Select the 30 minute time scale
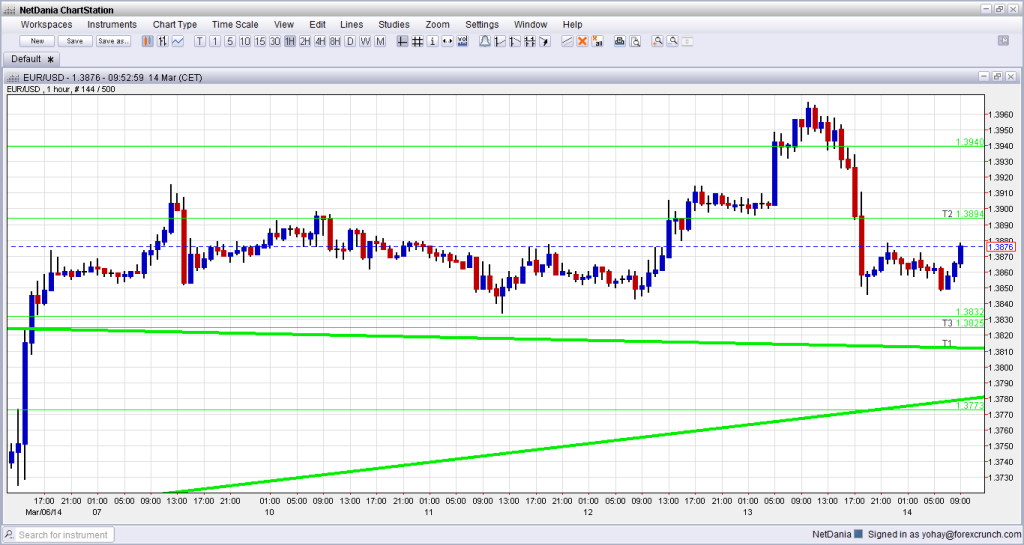Image resolution: width=1024 pixels, height=545 pixels. 275,41
